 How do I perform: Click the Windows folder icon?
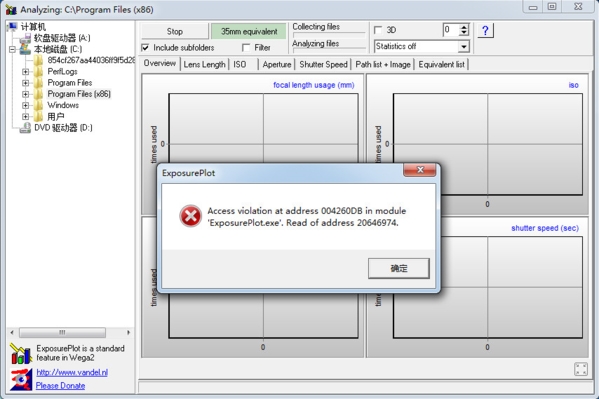pos(38,105)
